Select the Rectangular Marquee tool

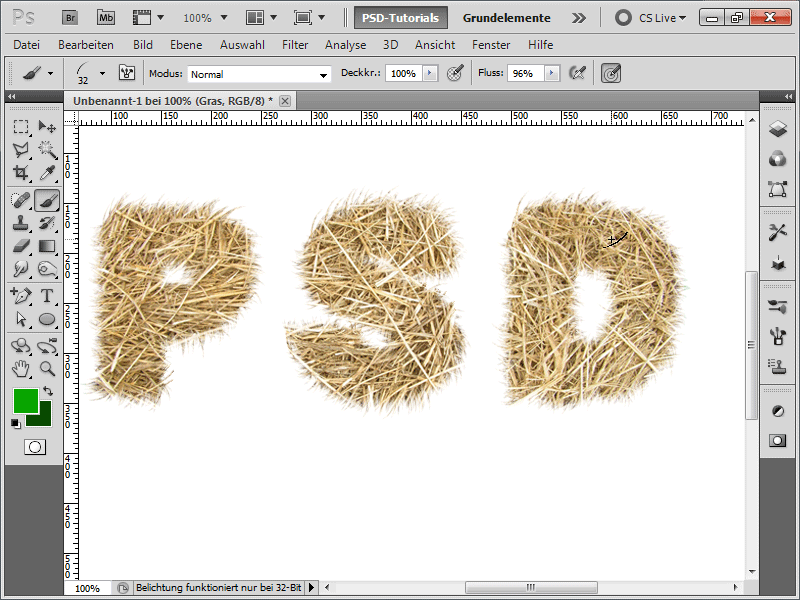21,126
